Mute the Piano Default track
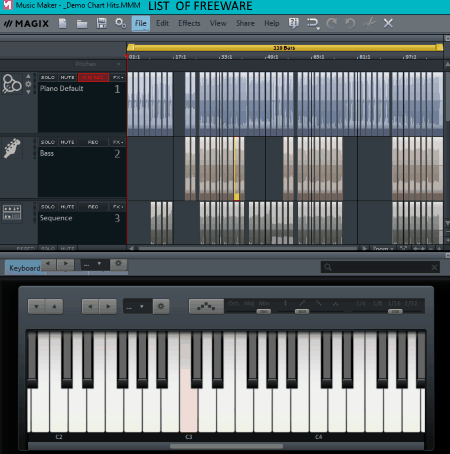This screenshot has height=454, width=450. point(67,77)
